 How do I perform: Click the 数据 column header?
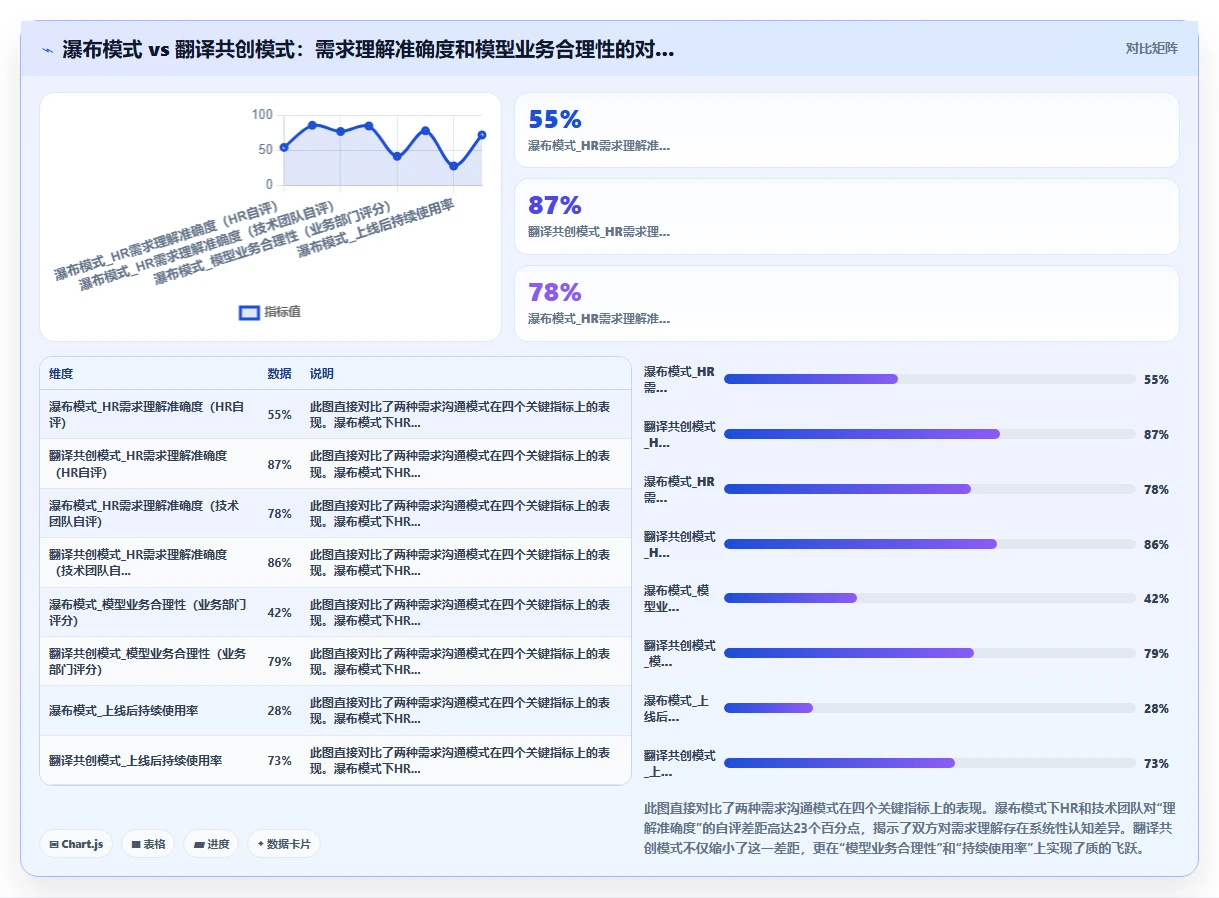(279, 374)
